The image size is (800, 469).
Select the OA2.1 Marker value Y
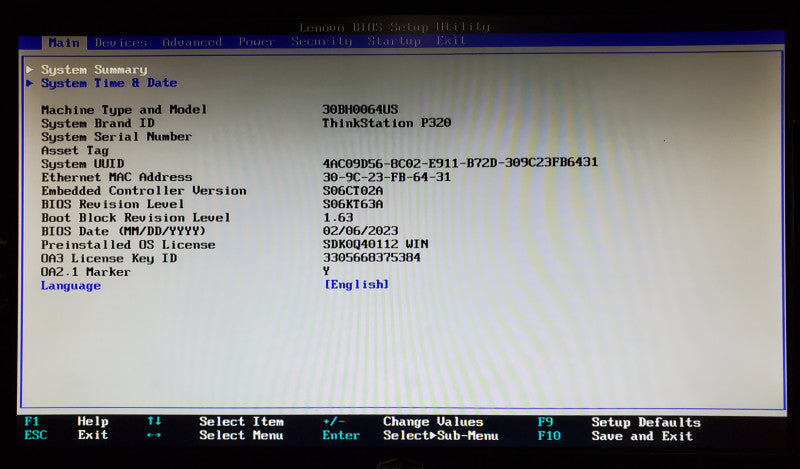(326, 271)
